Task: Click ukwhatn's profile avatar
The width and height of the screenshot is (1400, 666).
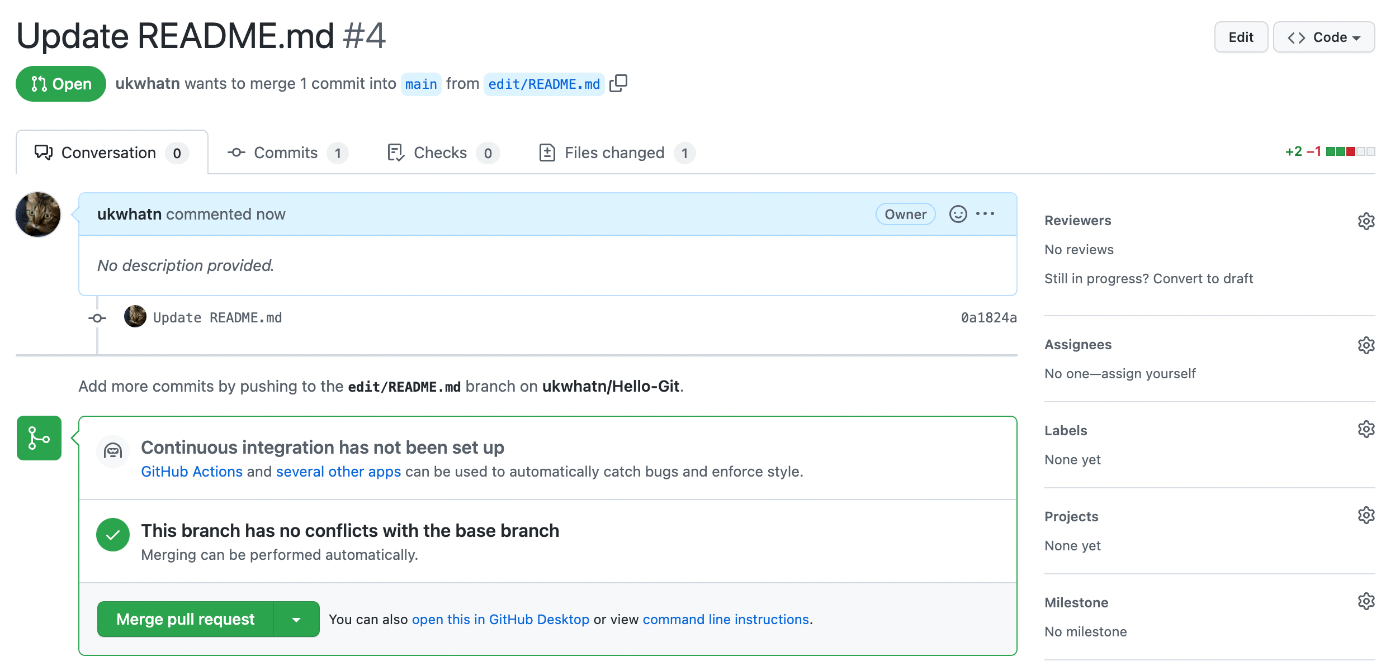Action: 37,214
